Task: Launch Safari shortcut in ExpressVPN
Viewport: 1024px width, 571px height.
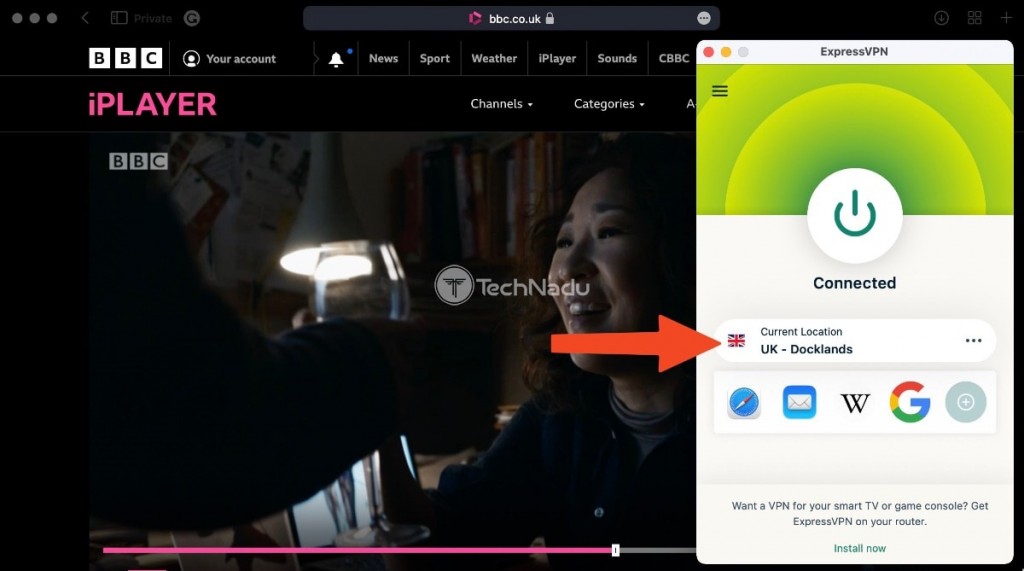Action: (x=744, y=402)
